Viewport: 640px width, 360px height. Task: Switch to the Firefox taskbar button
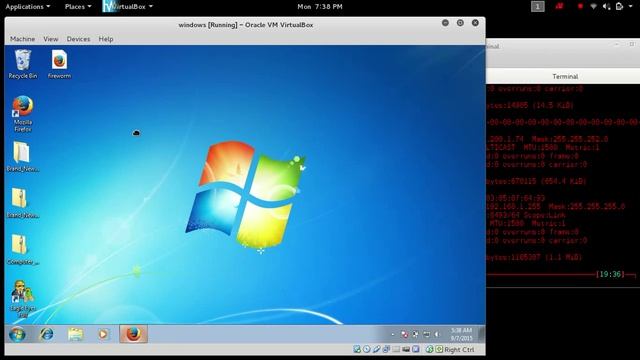133,334
